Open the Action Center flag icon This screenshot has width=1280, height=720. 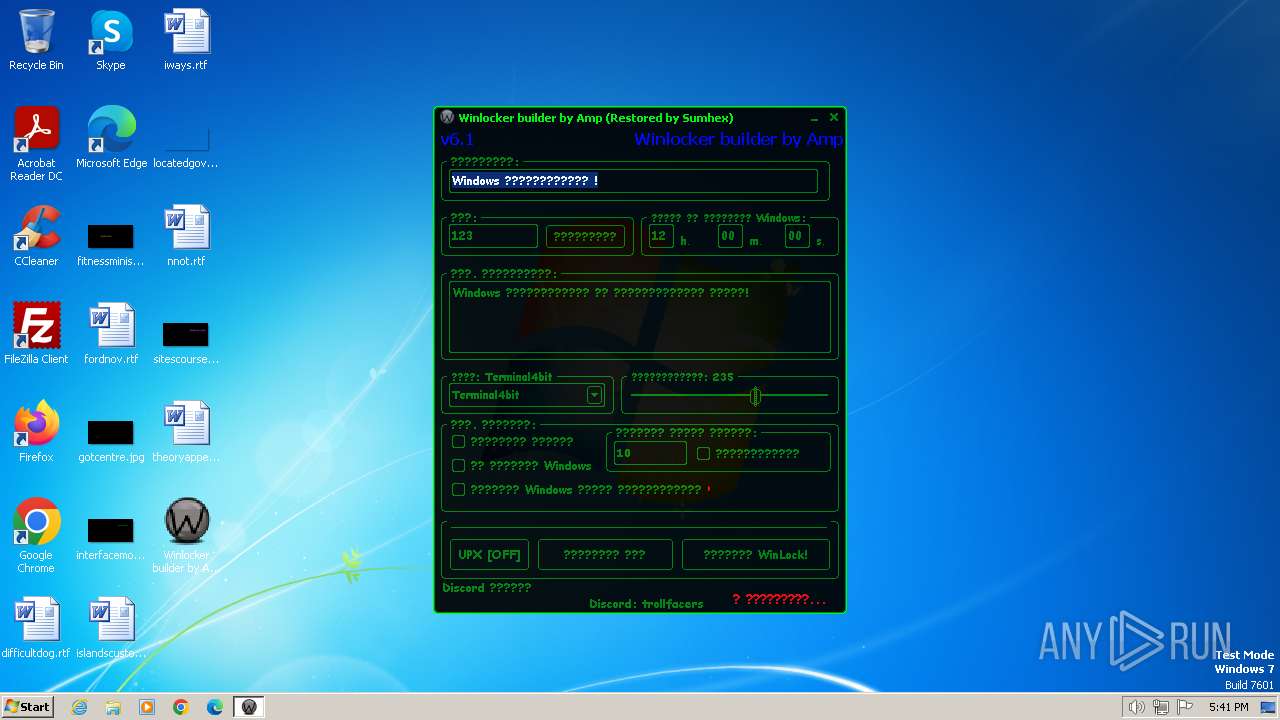point(1185,707)
